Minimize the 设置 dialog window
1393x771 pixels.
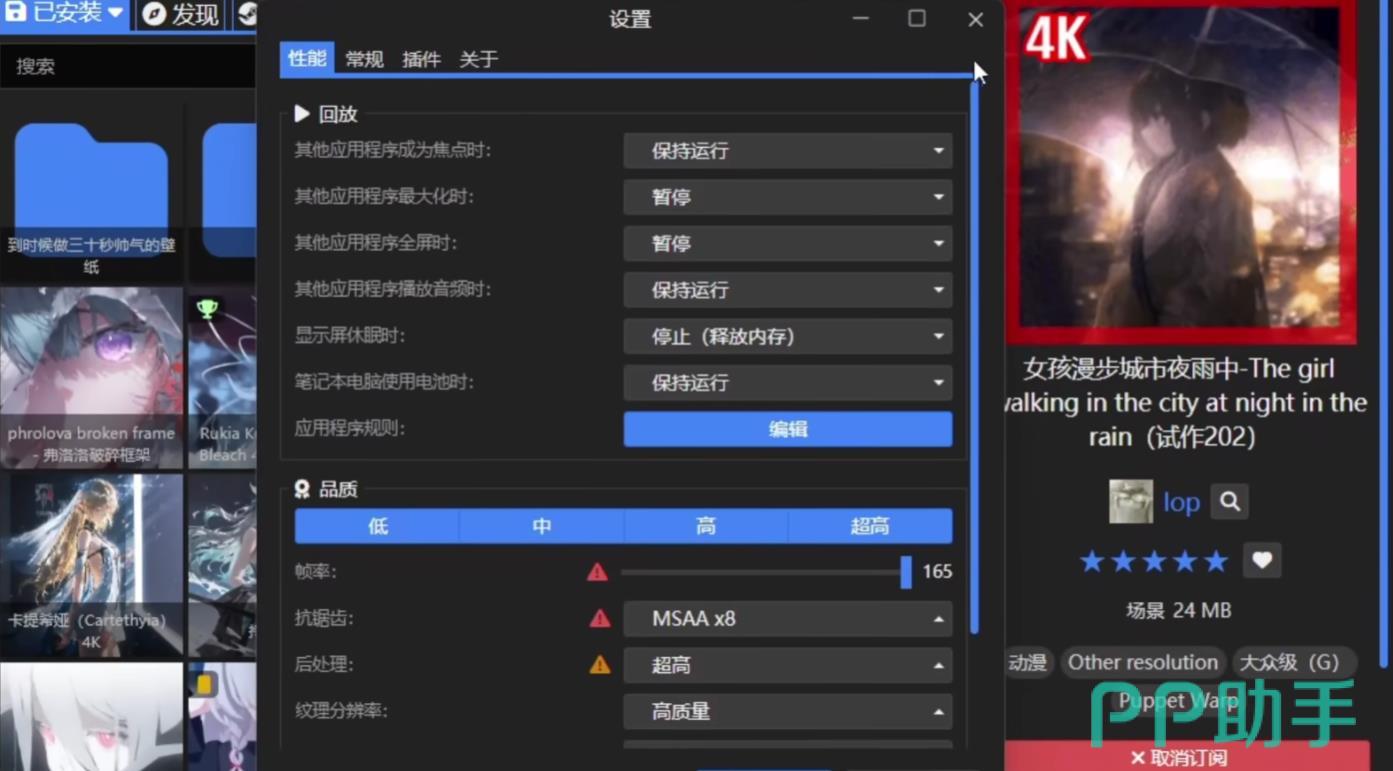[861, 19]
